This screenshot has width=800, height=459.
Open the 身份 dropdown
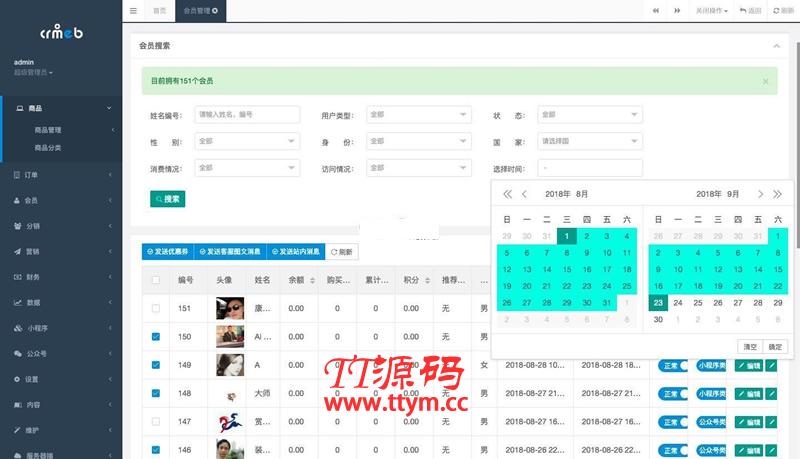(418, 141)
